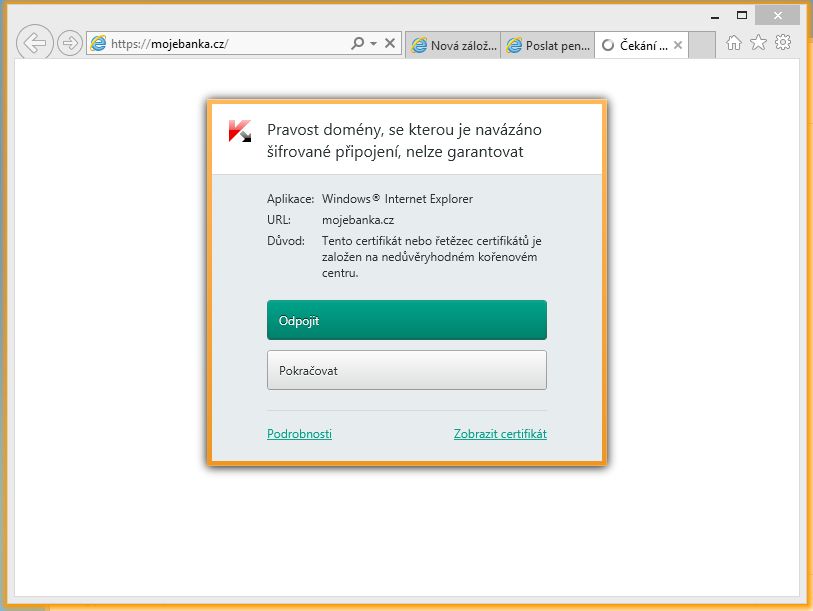Maximize the browser window
This screenshot has height=611, width=813.
[x=742, y=16]
